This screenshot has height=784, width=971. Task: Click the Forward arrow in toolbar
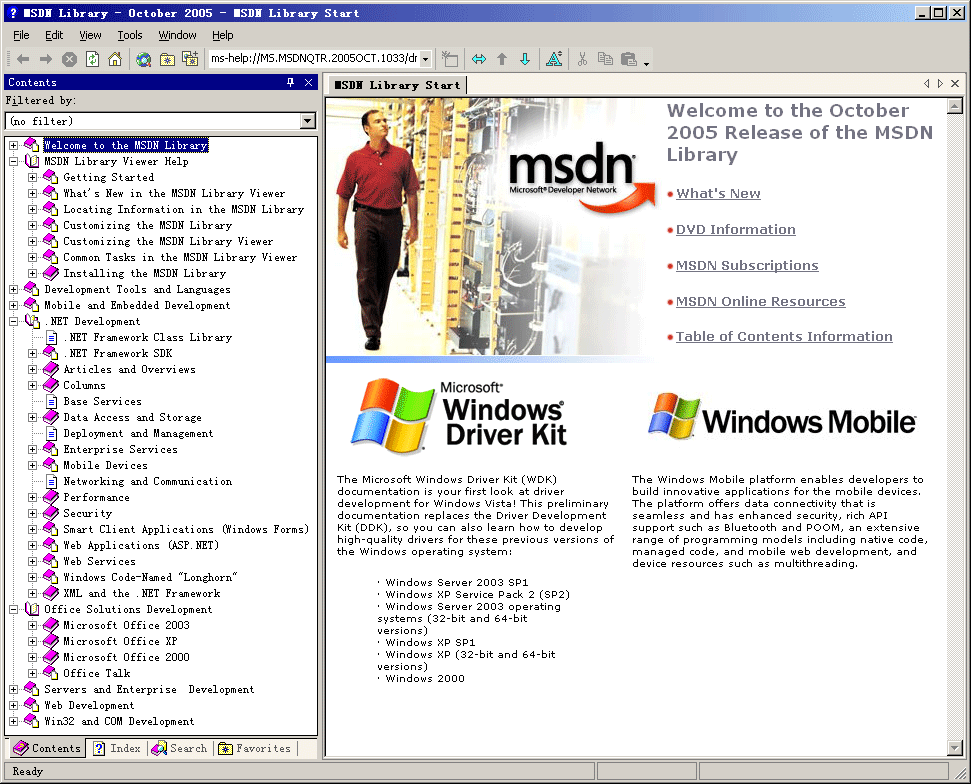[46, 59]
